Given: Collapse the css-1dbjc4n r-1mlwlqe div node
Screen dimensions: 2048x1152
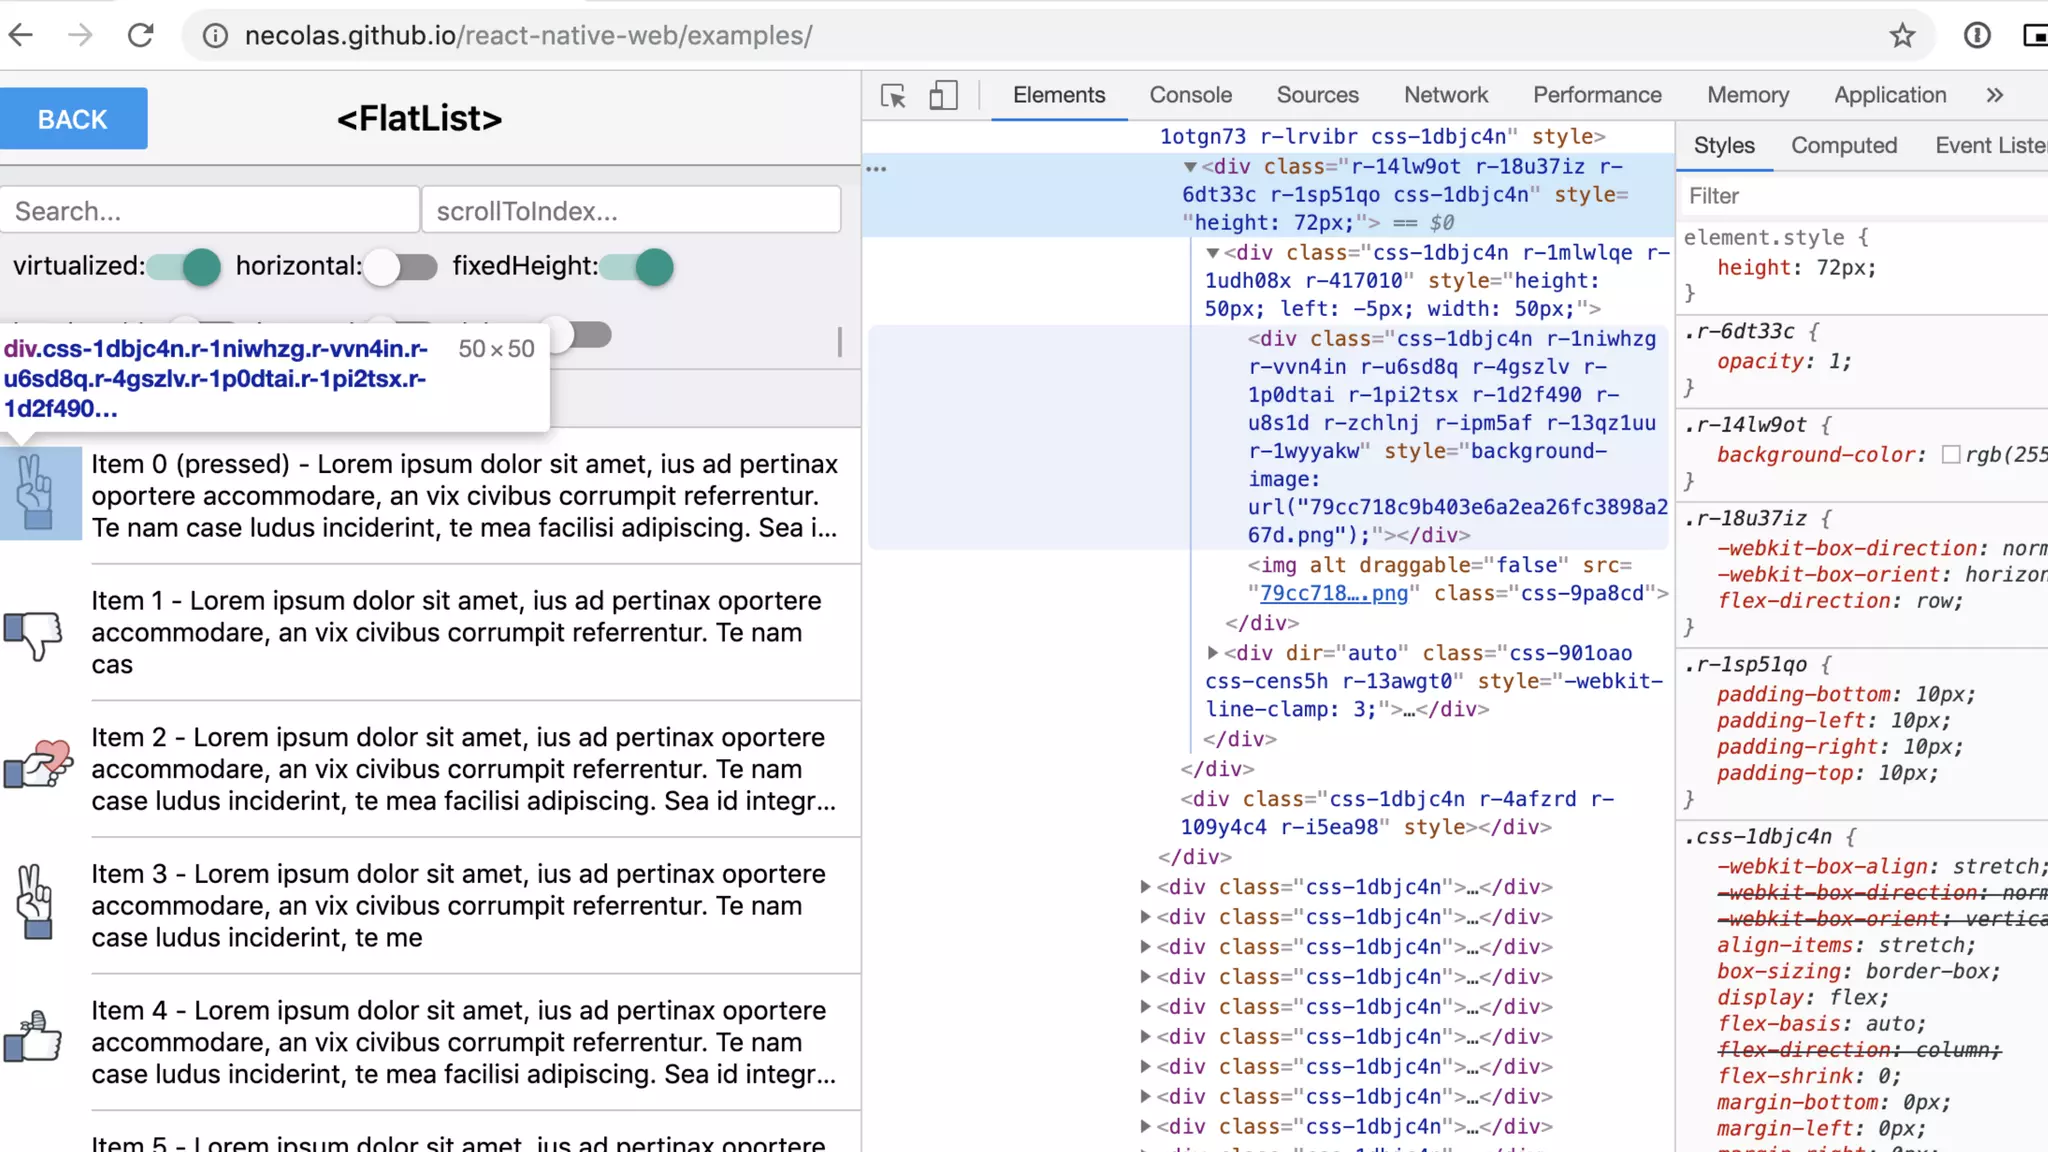Looking at the screenshot, I should 1213,253.
